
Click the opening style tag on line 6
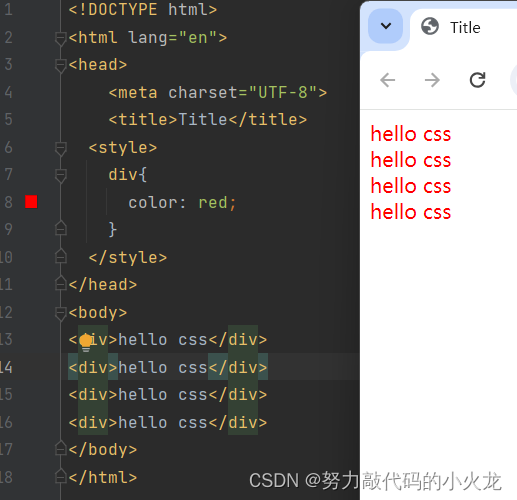click(123, 148)
